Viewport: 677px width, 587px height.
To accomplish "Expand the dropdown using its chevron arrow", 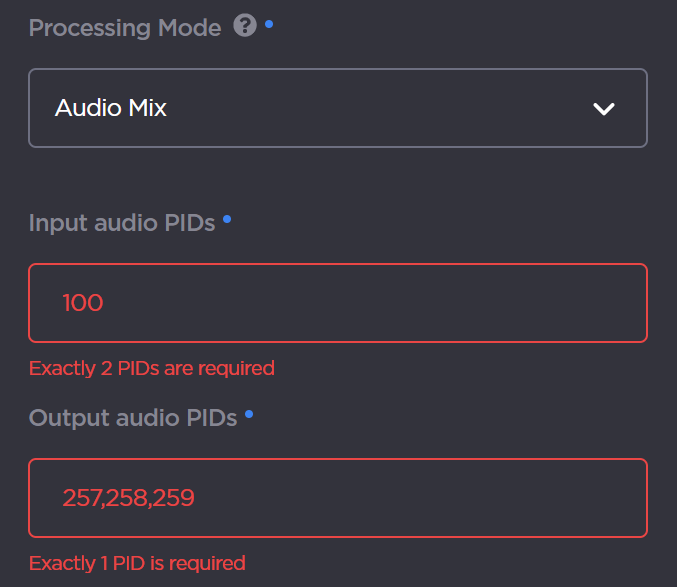I will (x=604, y=108).
